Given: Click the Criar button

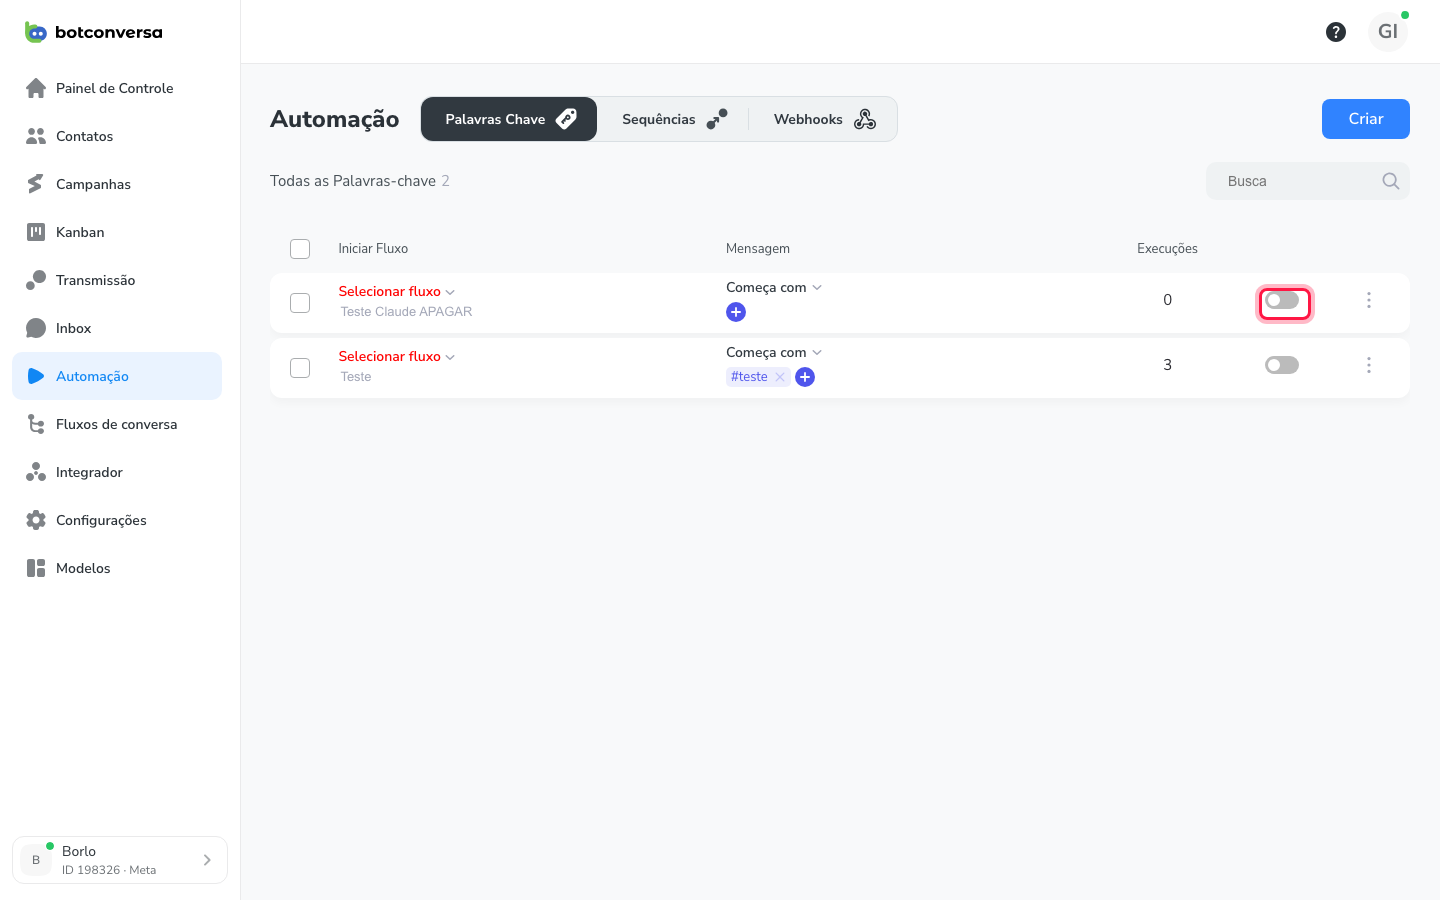Looking at the screenshot, I should click(x=1366, y=119).
